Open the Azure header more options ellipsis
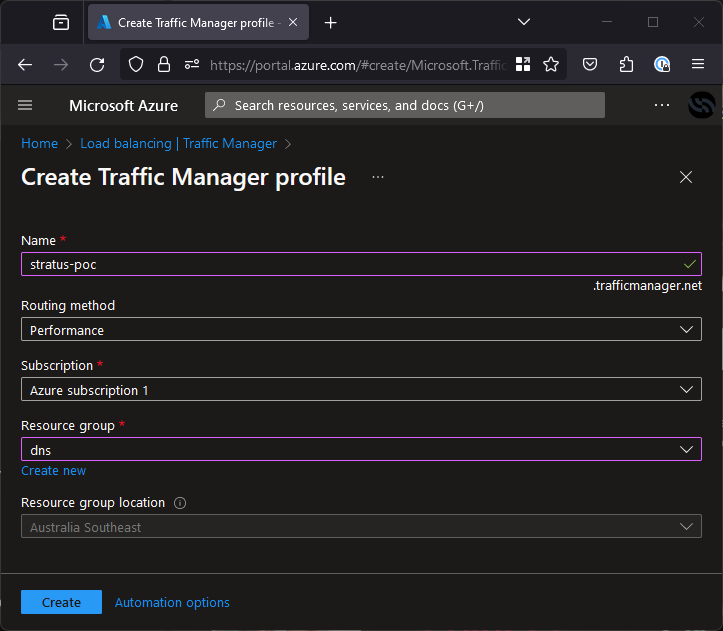The height and width of the screenshot is (631, 723). tap(662, 105)
